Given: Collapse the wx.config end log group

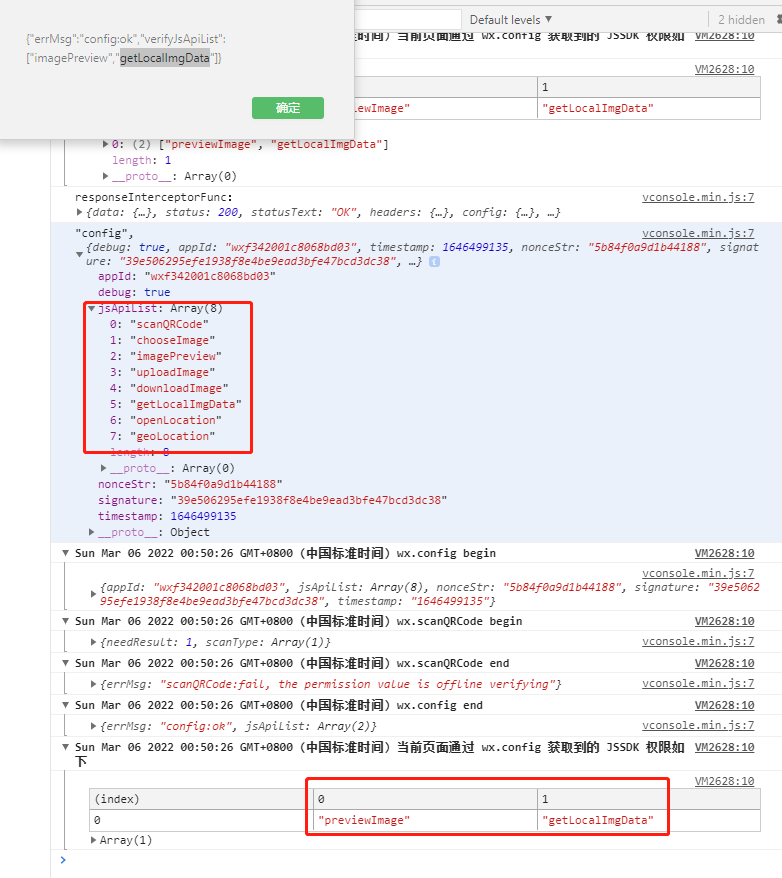Looking at the screenshot, I should [x=65, y=705].
